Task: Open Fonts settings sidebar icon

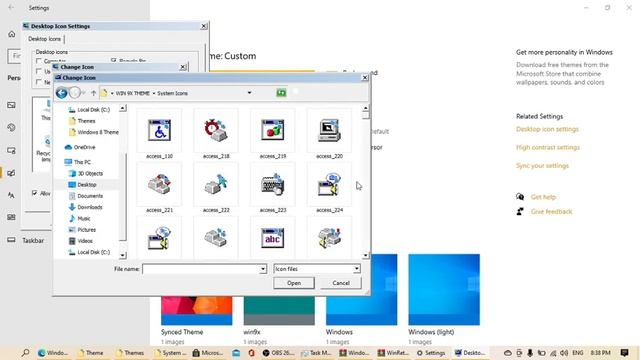Action: click(x=11, y=195)
